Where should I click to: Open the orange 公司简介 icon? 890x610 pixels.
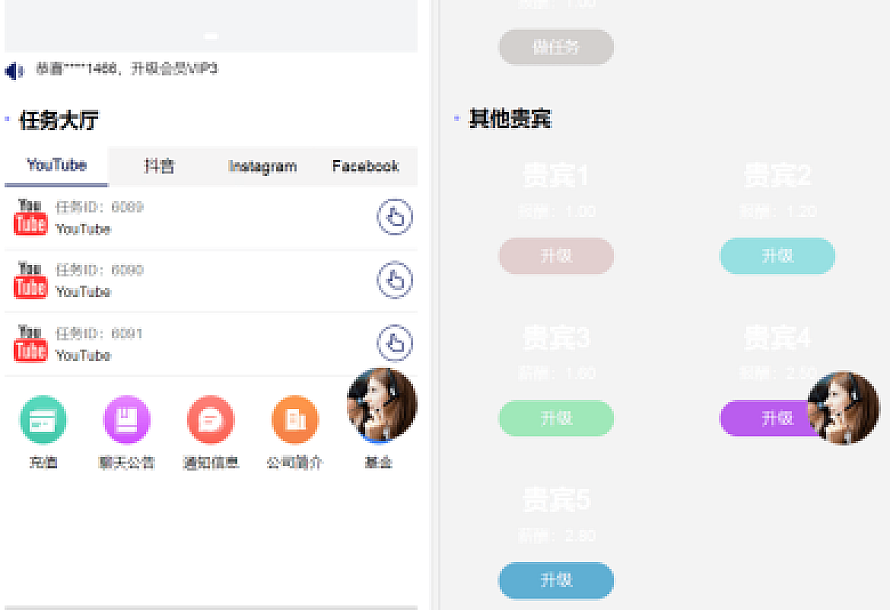pos(295,420)
